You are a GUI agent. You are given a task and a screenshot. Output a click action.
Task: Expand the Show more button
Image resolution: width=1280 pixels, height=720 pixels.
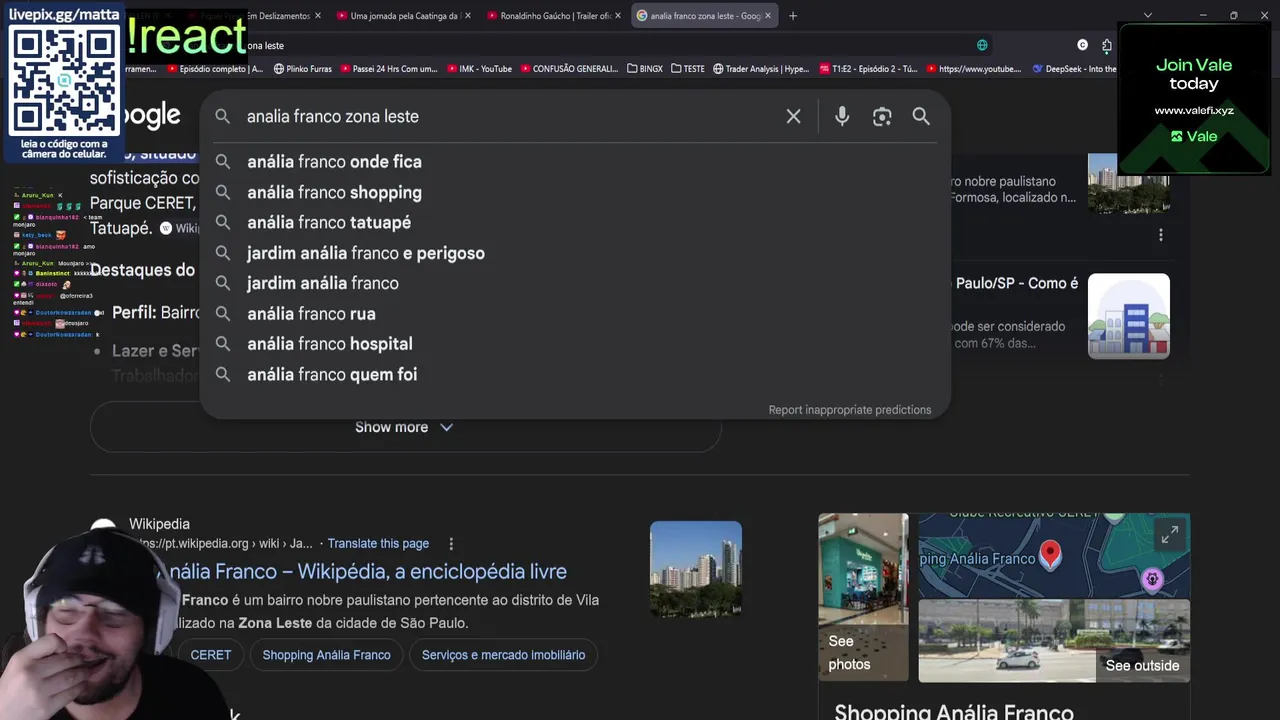click(x=405, y=427)
